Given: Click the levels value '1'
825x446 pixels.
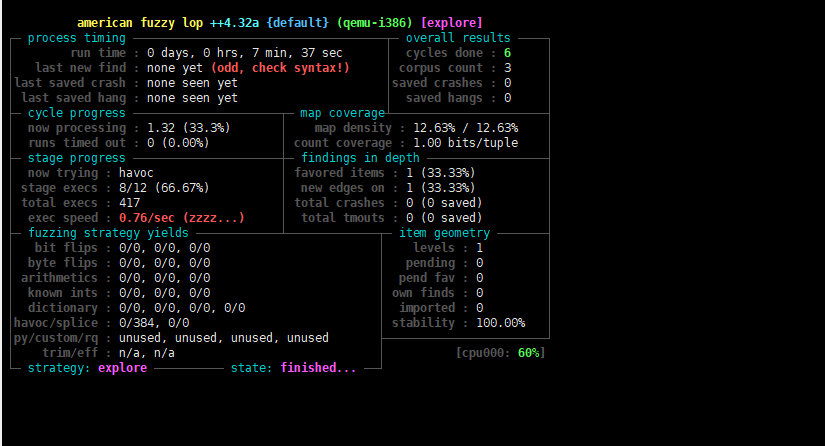Looking at the screenshot, I should (x=479, y=248).
